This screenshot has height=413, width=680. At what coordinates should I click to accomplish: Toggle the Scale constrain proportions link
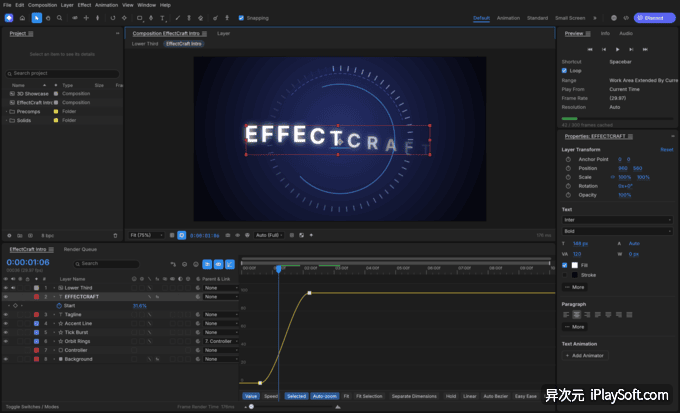click(x=613, y=177)
